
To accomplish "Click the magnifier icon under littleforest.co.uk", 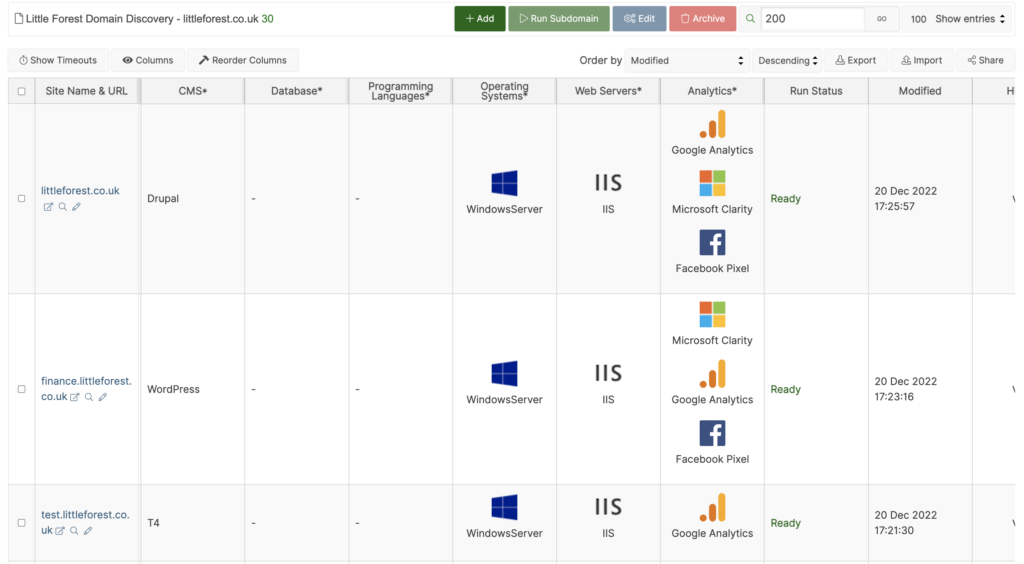I will click(x=63, y=207).
